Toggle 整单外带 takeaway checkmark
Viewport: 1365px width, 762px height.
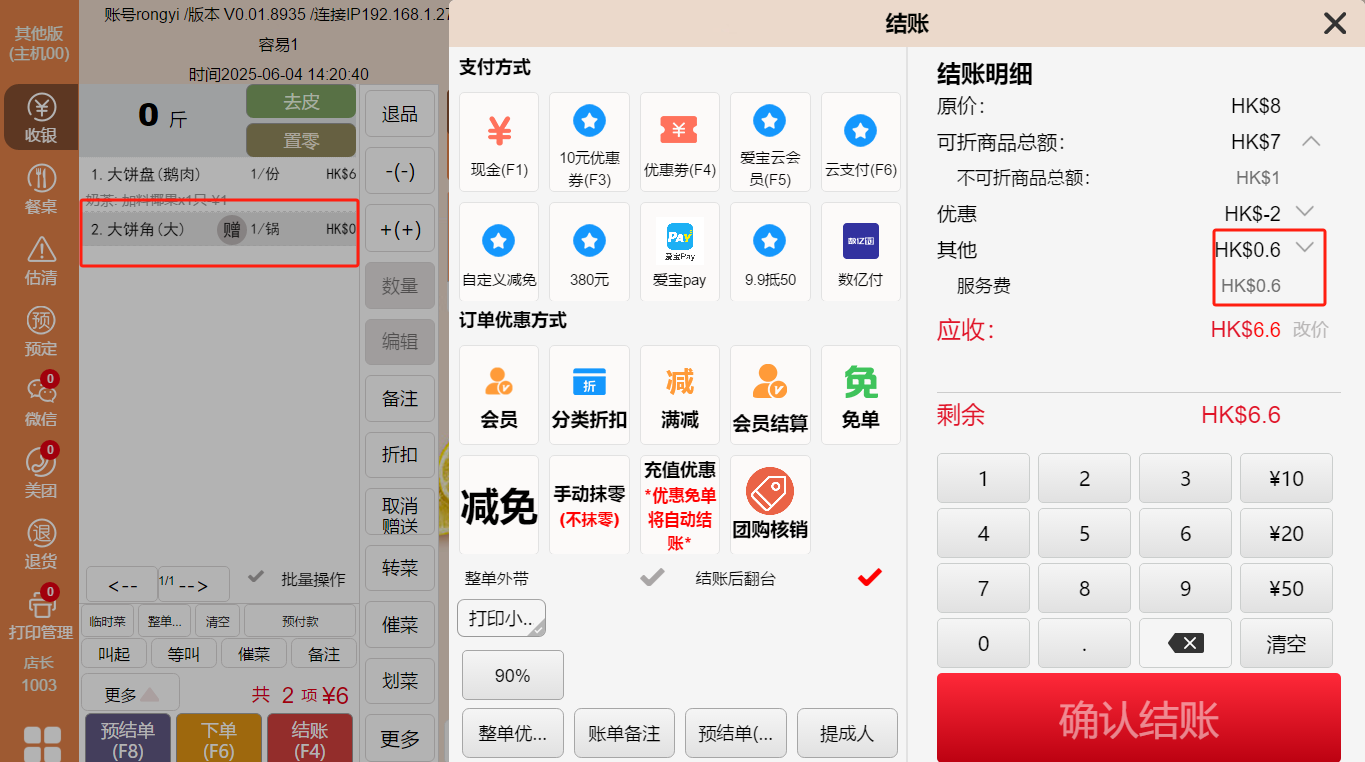652,577
